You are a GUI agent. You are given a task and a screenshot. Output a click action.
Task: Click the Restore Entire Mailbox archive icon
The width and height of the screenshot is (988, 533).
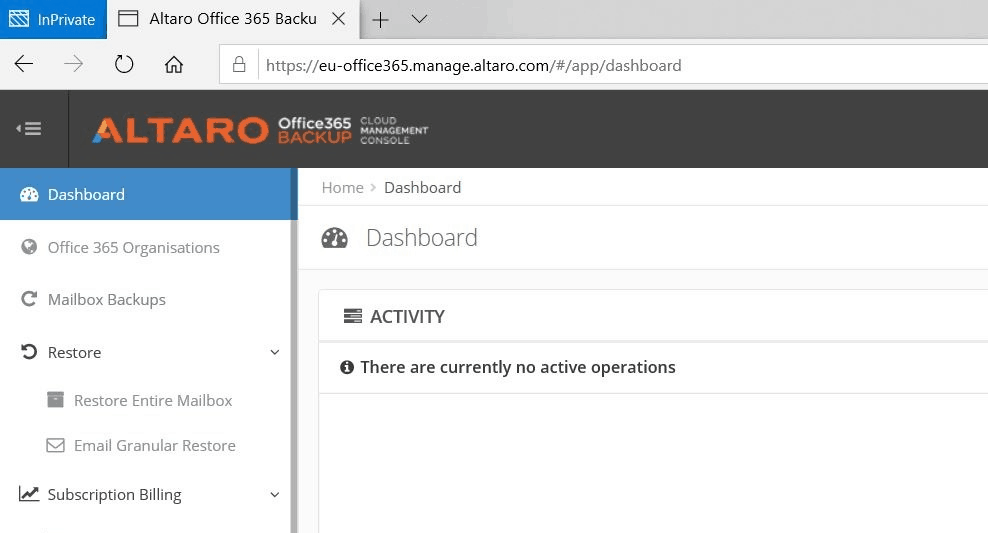55,399
